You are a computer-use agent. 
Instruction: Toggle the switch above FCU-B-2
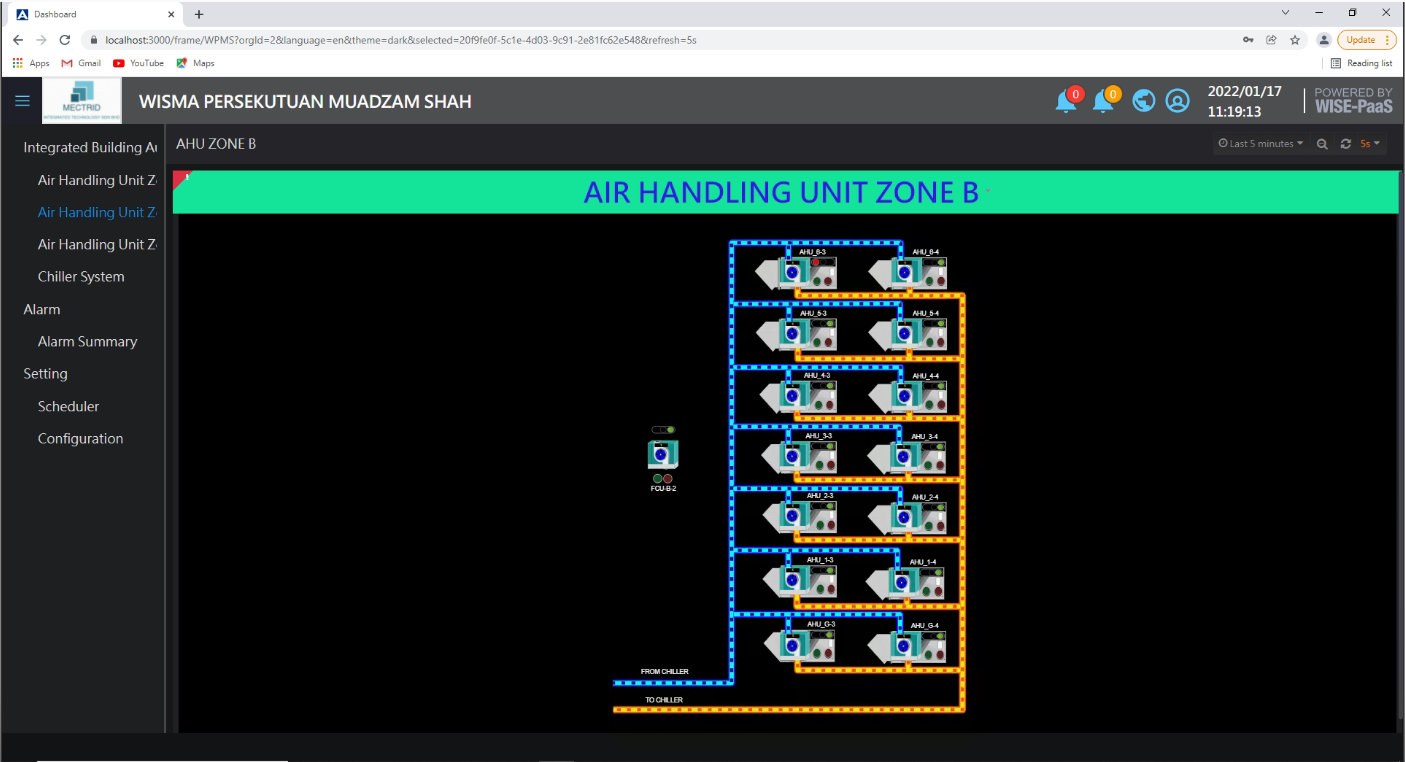[663, 430]
